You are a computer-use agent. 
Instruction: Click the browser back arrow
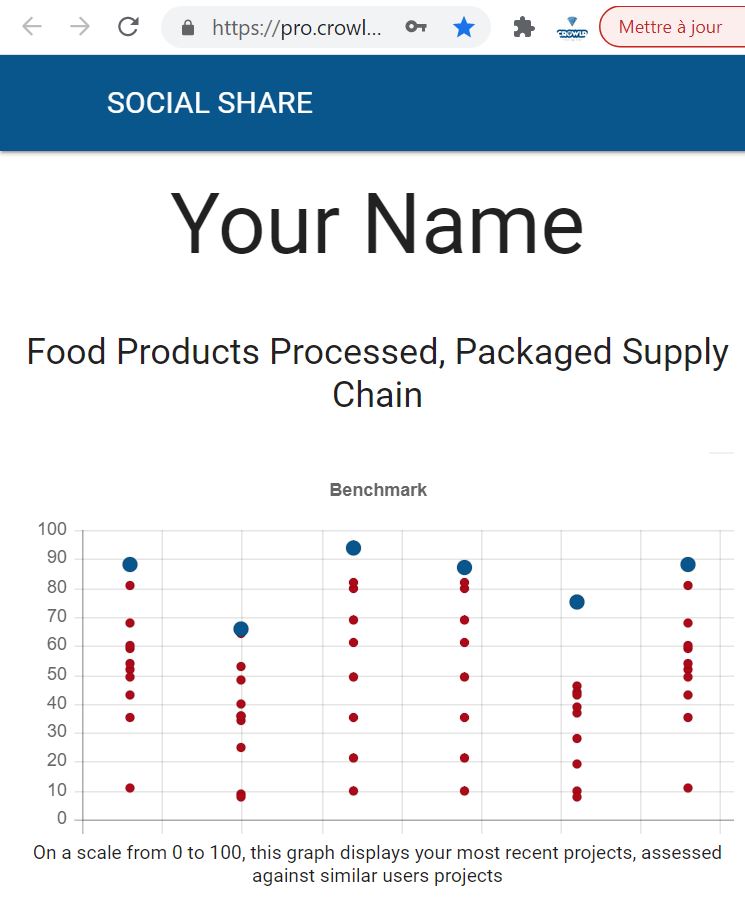pos(32,26)
